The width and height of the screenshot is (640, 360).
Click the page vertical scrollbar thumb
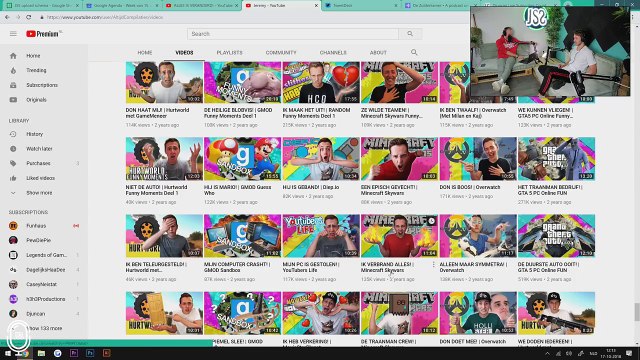pyautogui.click(x=637, y=312)
